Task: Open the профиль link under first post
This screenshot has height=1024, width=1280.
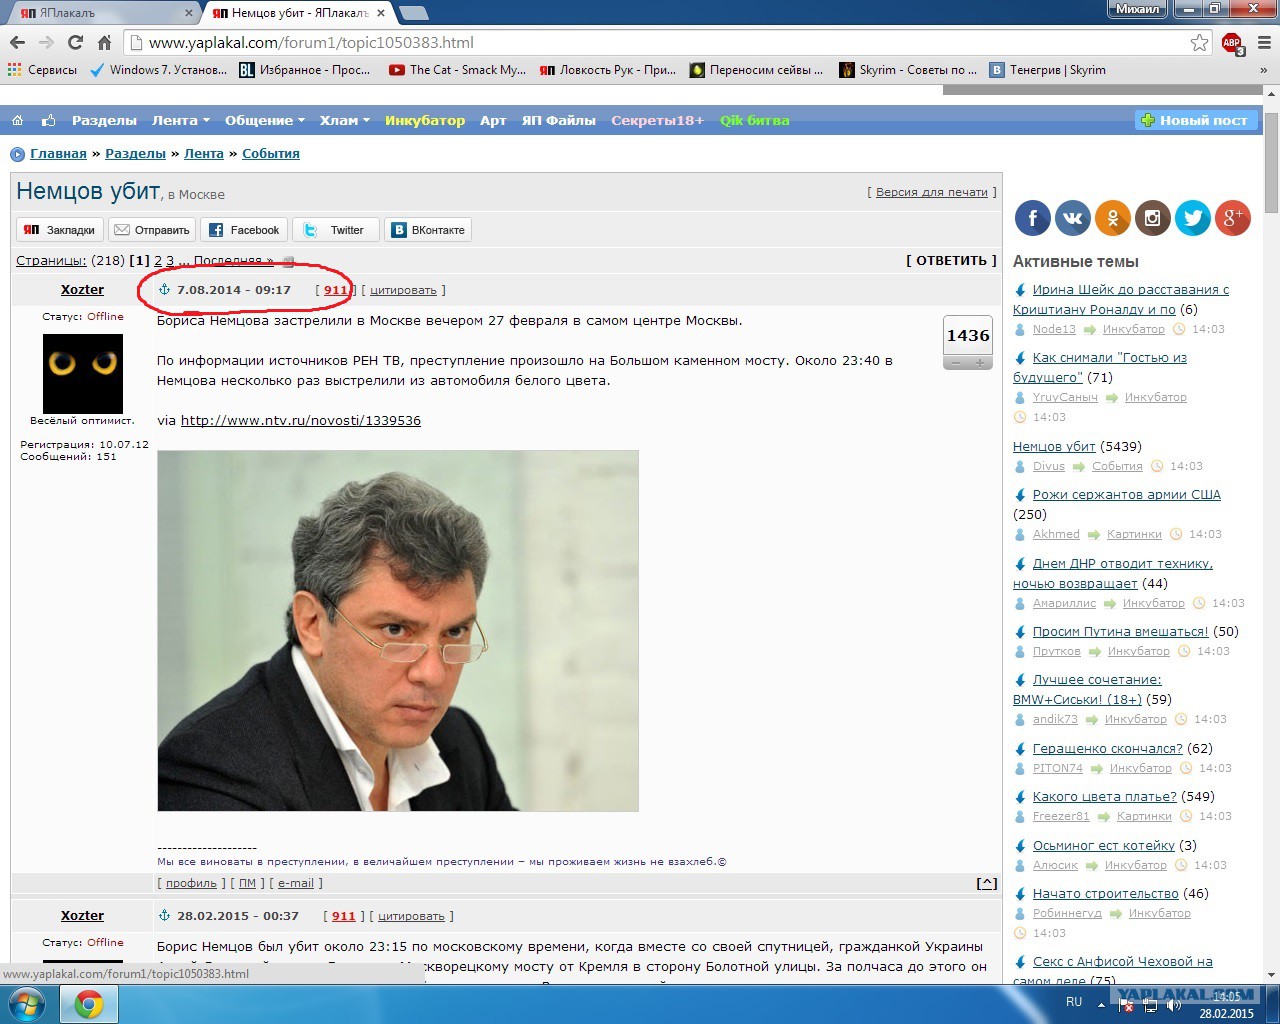Action: tap(191, 883)
